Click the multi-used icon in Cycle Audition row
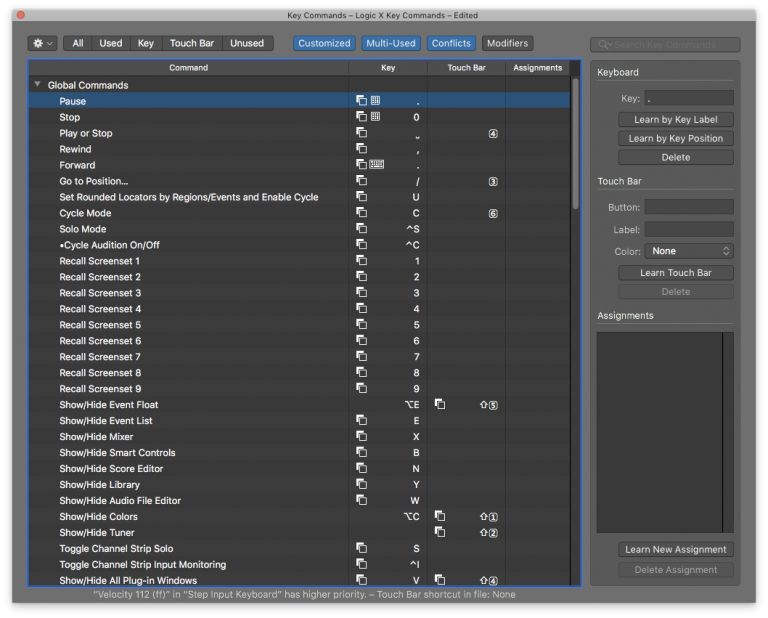 (361, 244)
